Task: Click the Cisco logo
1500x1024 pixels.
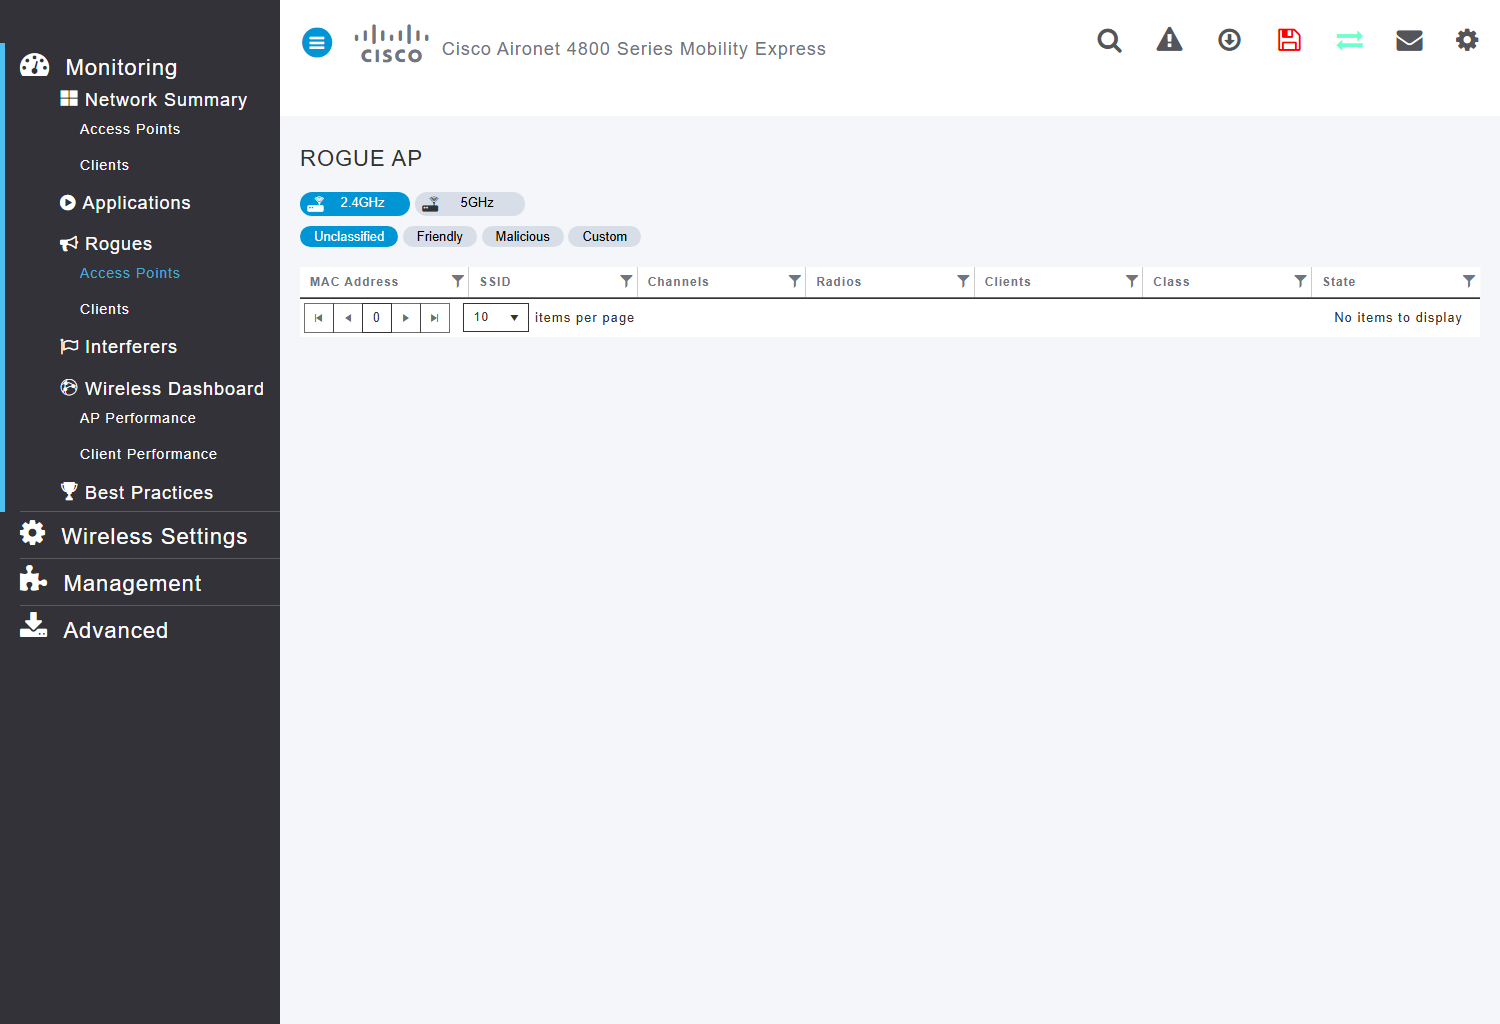Action: click(x=391, y=44)
